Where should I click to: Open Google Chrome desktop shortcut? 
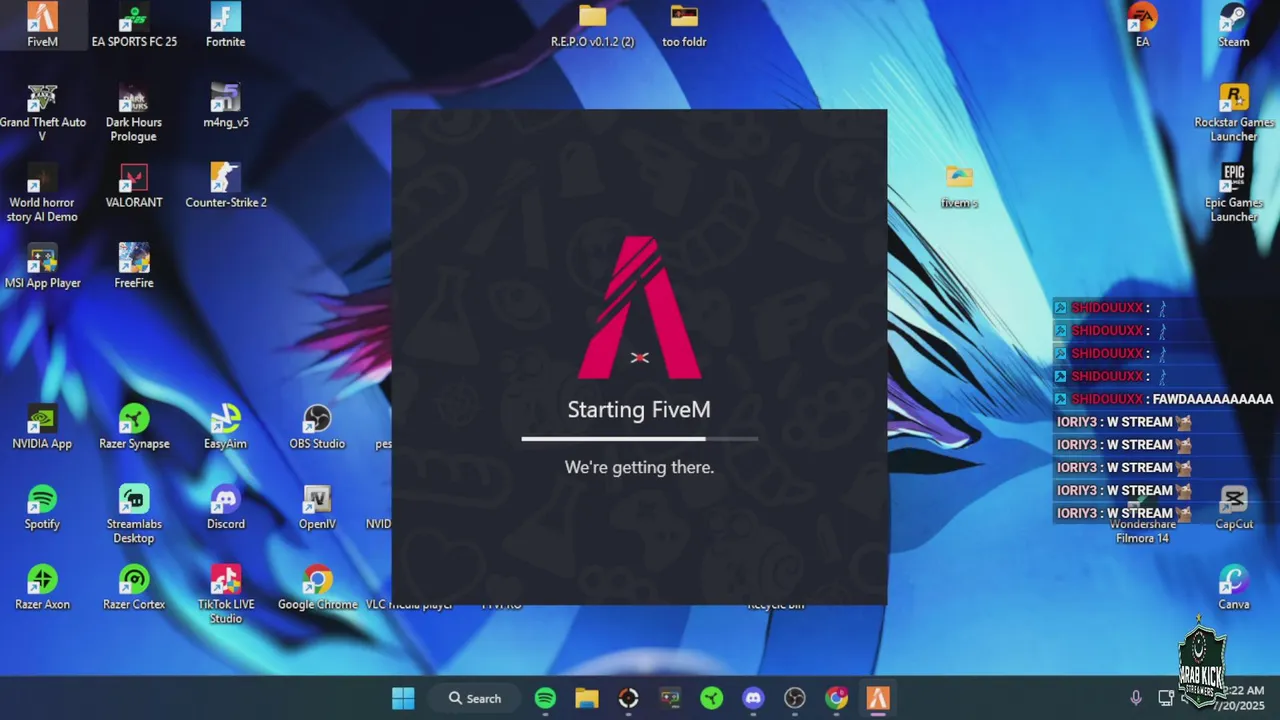pyautogui.click(x=317, y=588)
